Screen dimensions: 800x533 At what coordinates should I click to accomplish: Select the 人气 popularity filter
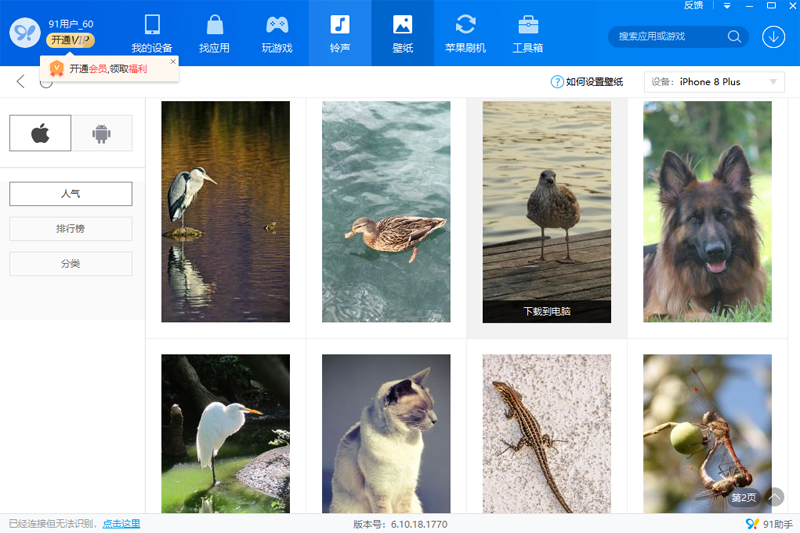pos(71,194)
